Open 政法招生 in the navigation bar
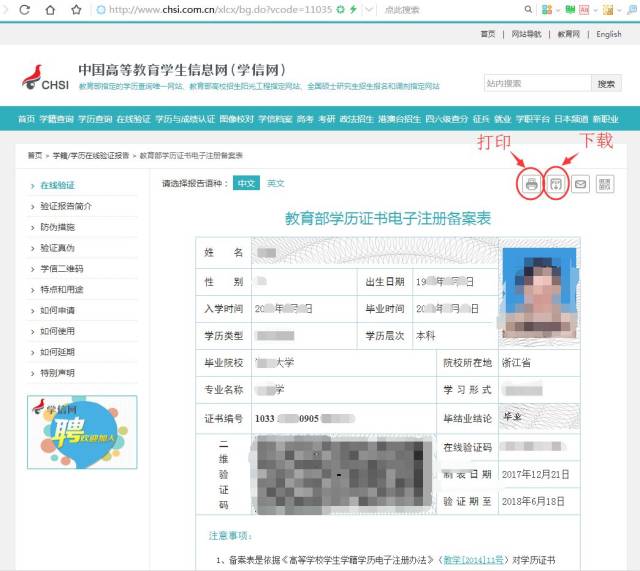 tap(356, 119)
